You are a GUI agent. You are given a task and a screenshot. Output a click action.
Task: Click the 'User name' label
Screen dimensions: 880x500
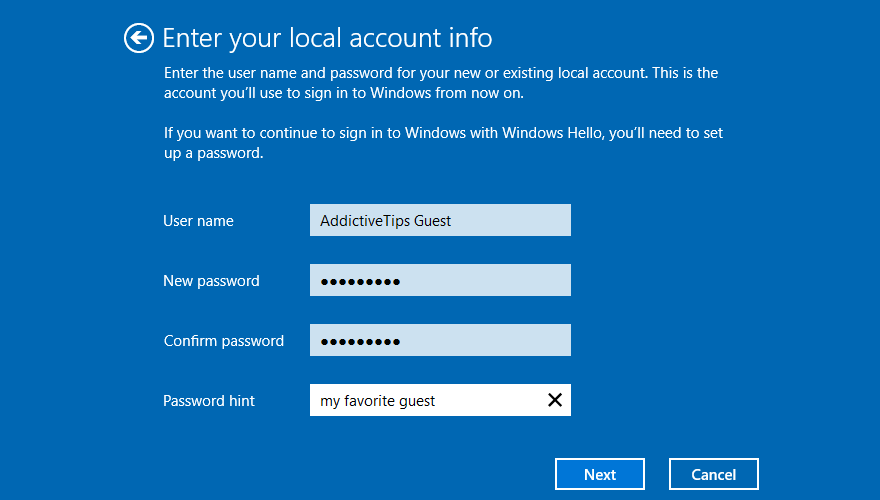pos(198,221)
